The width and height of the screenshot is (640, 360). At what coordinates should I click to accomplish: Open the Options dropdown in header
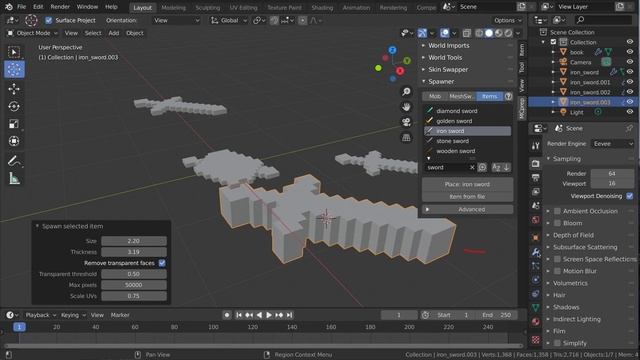click(507, 20)
